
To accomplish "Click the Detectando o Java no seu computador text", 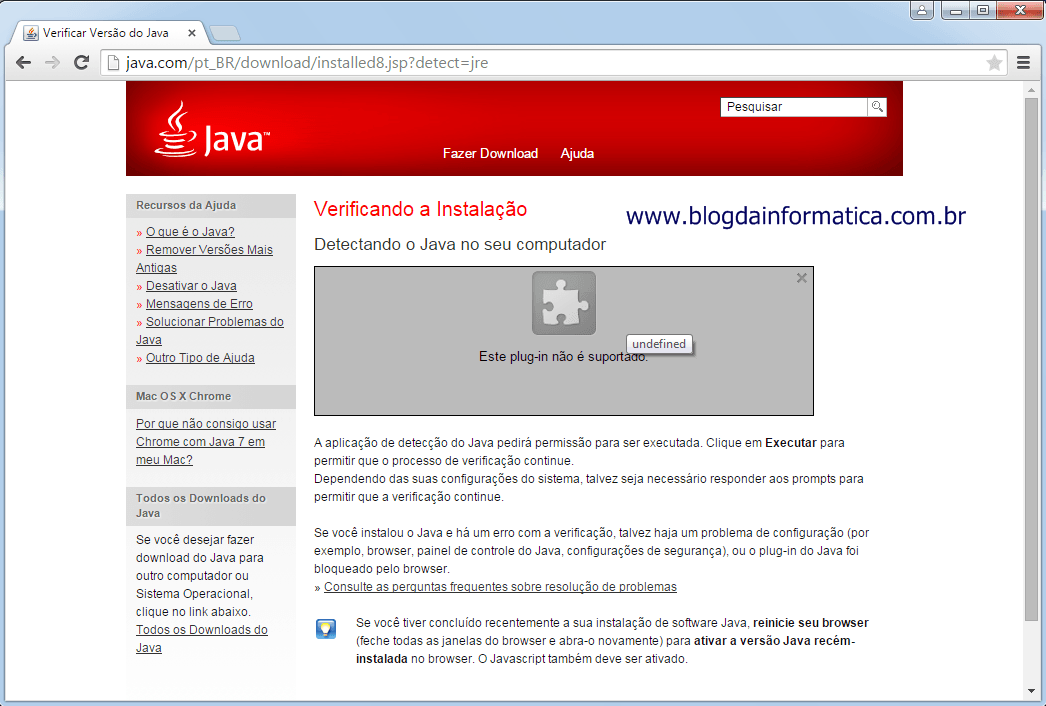I will [460, 244].
